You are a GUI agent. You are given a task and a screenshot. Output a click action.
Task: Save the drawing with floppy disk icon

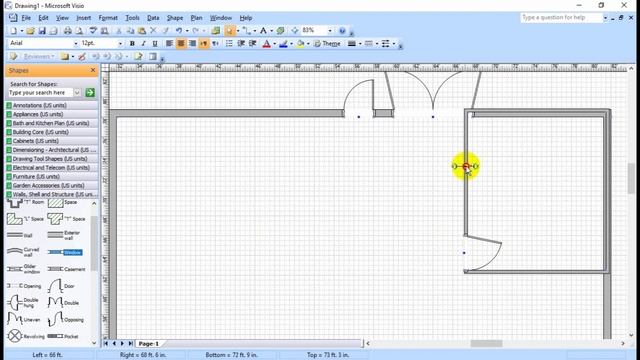[x=42, y=31]
